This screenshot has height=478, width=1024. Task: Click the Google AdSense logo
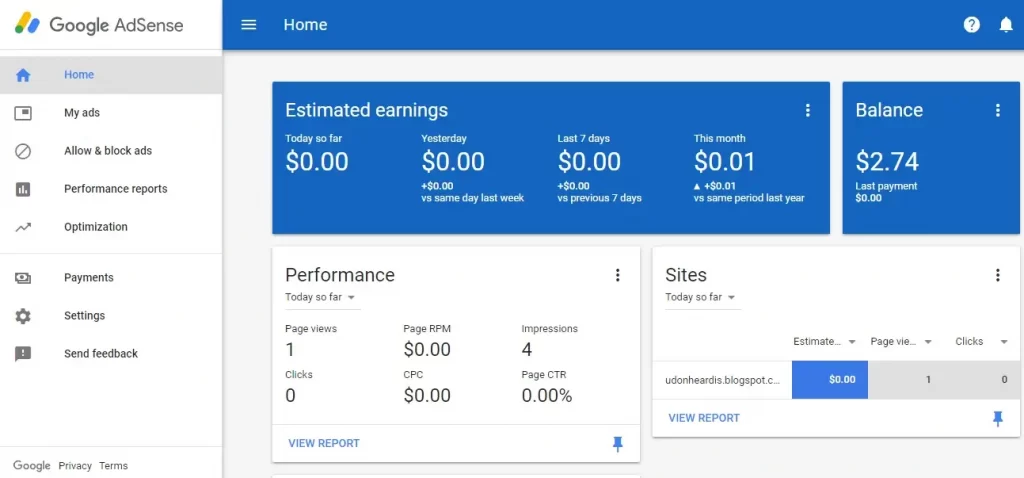coord(99,25)
